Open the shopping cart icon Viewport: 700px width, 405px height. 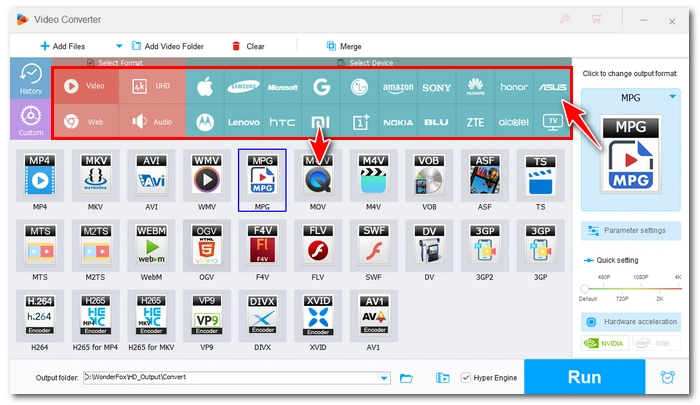(596, 19)
